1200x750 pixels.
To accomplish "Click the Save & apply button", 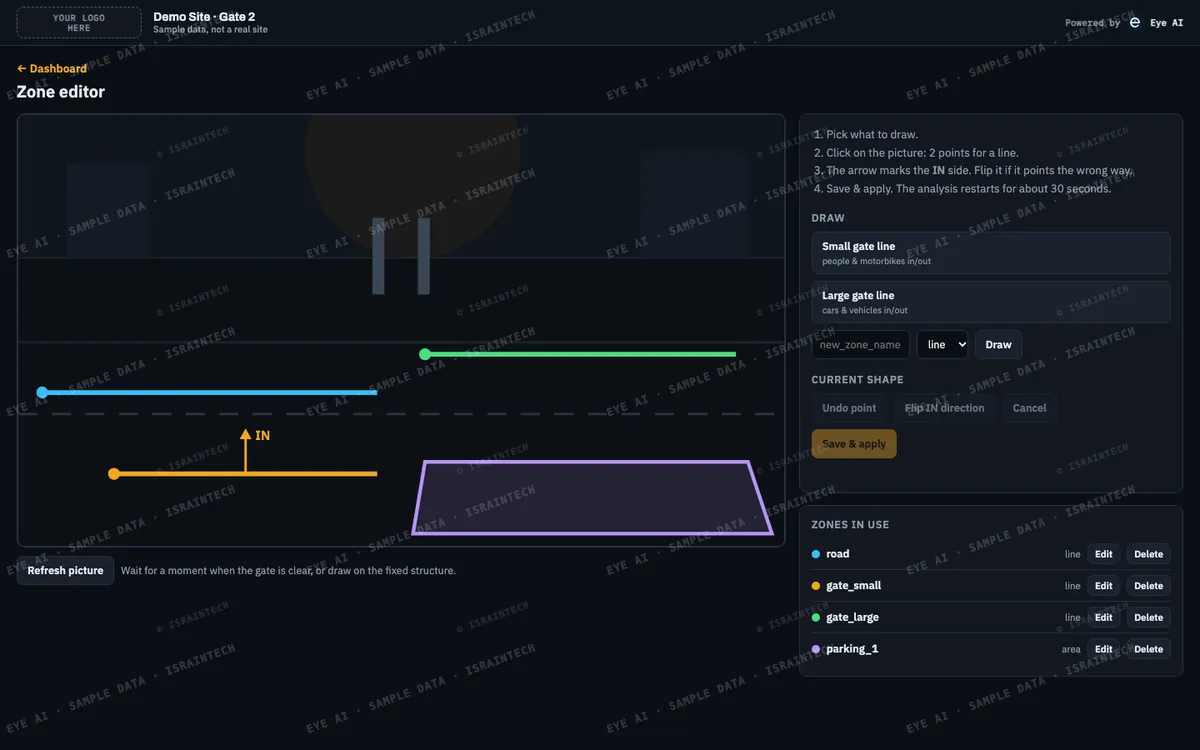I will (x=854, y=444).
